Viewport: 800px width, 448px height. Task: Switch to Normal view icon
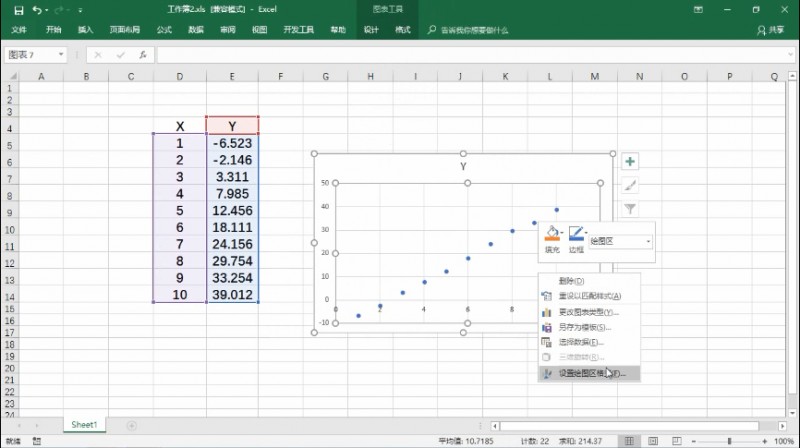pyautogui.click(x=630, y=441)
